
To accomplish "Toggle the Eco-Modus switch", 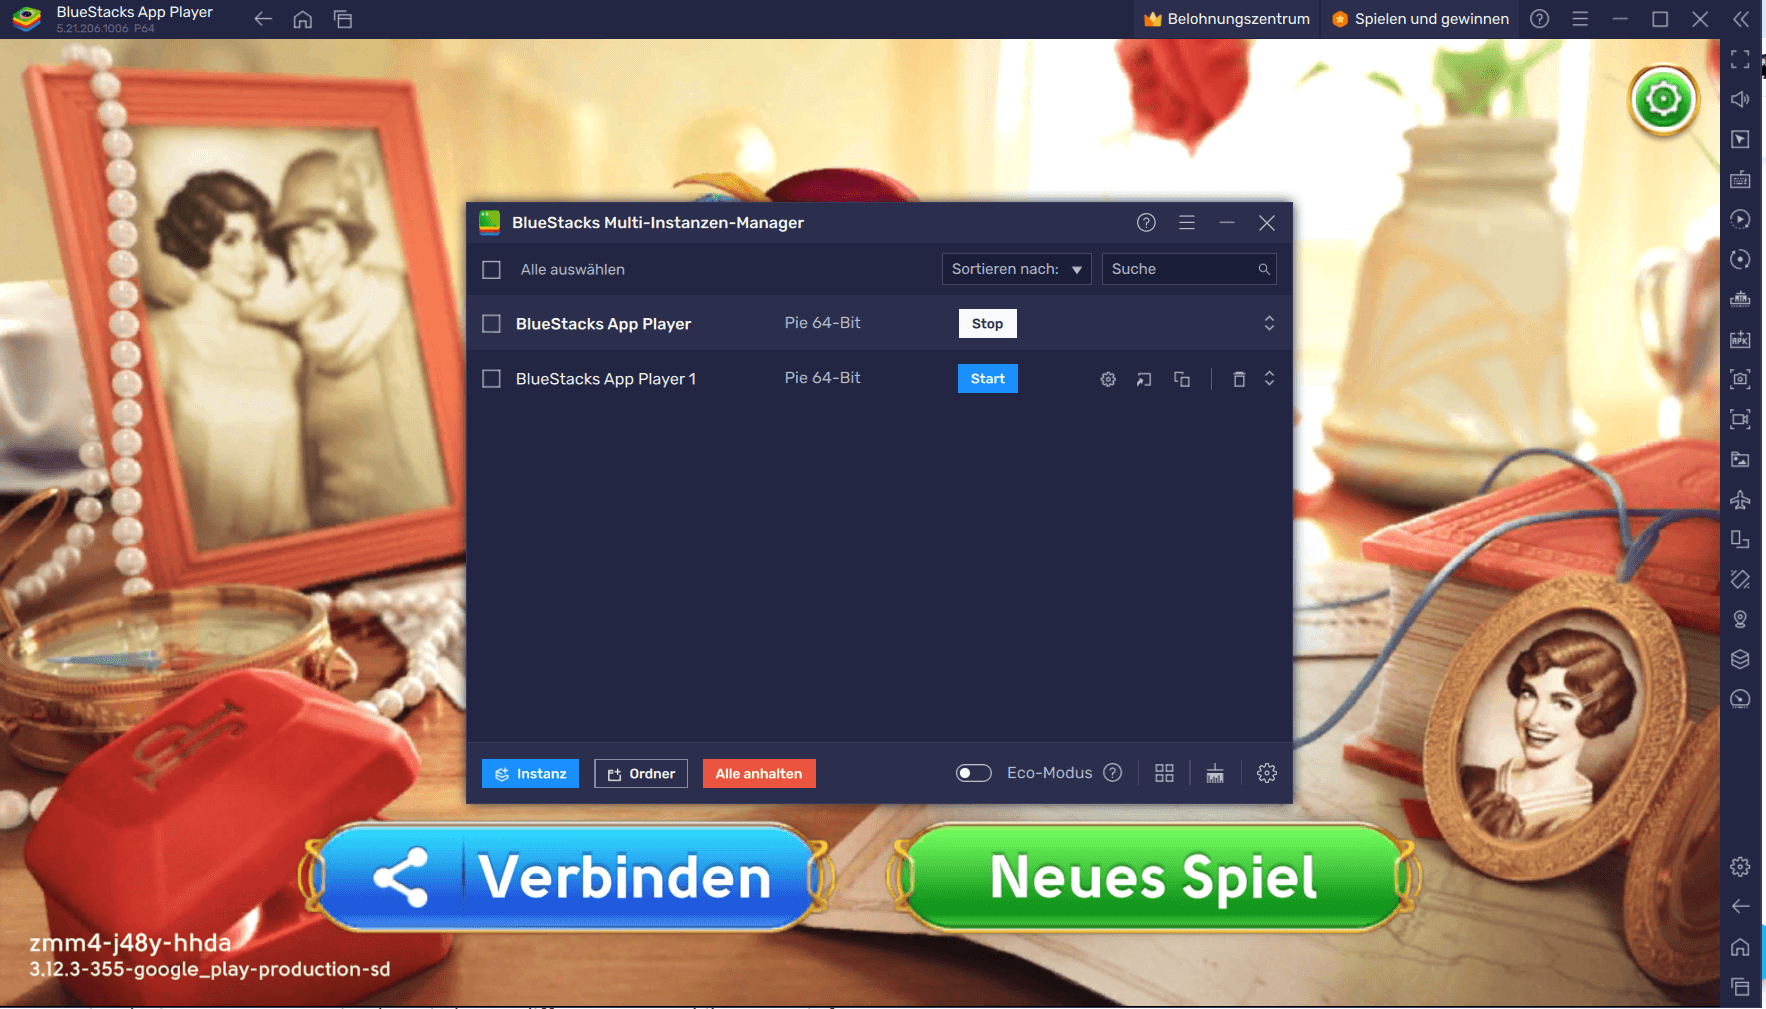I will tap(973, 773).
